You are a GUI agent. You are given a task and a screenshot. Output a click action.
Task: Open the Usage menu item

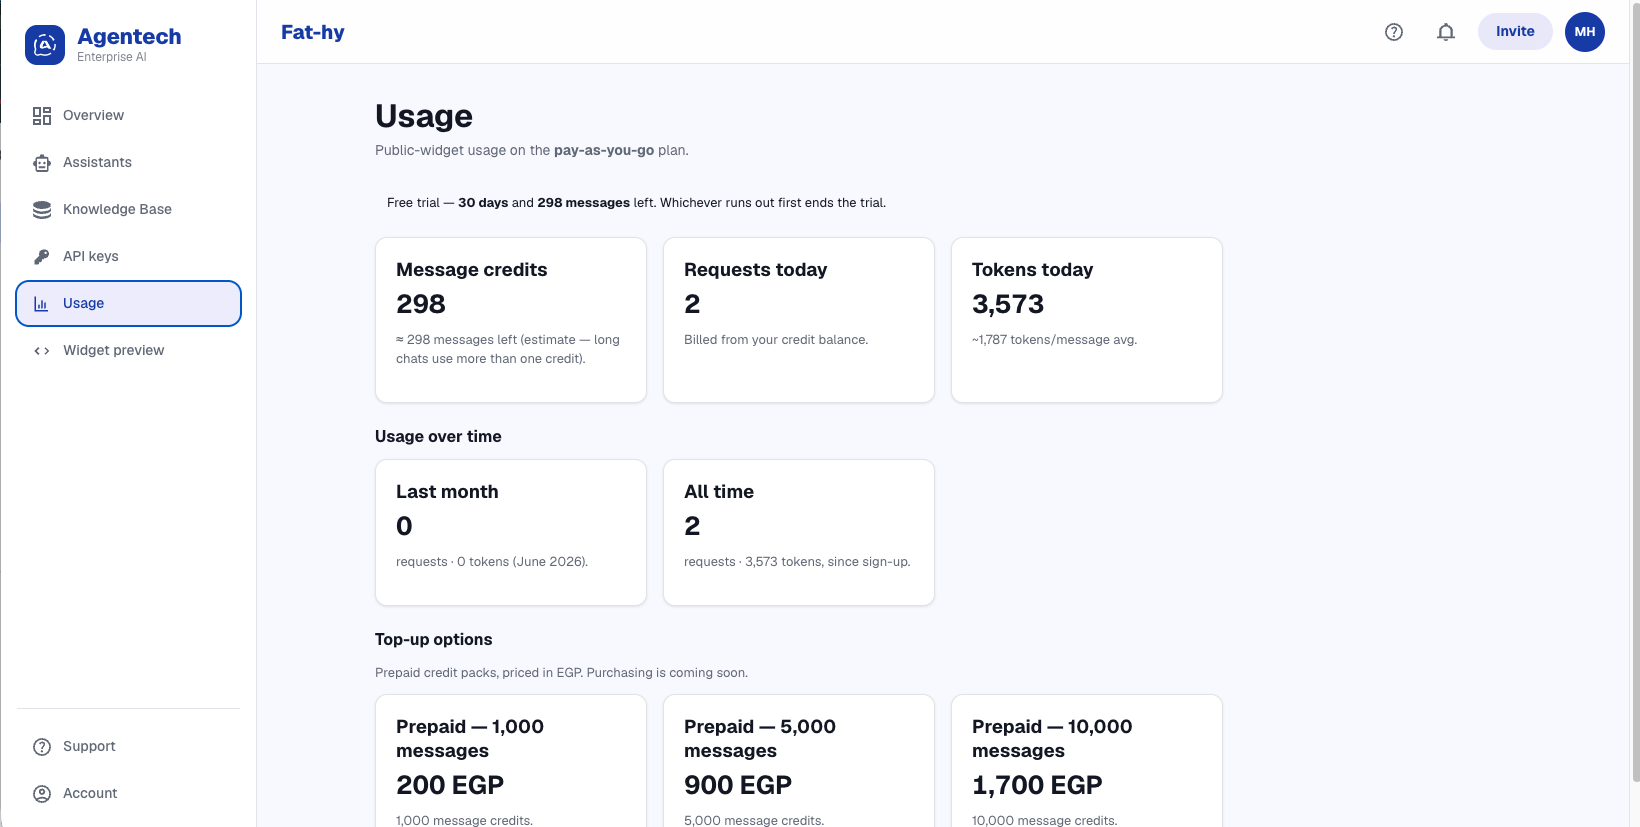(129, 303)
